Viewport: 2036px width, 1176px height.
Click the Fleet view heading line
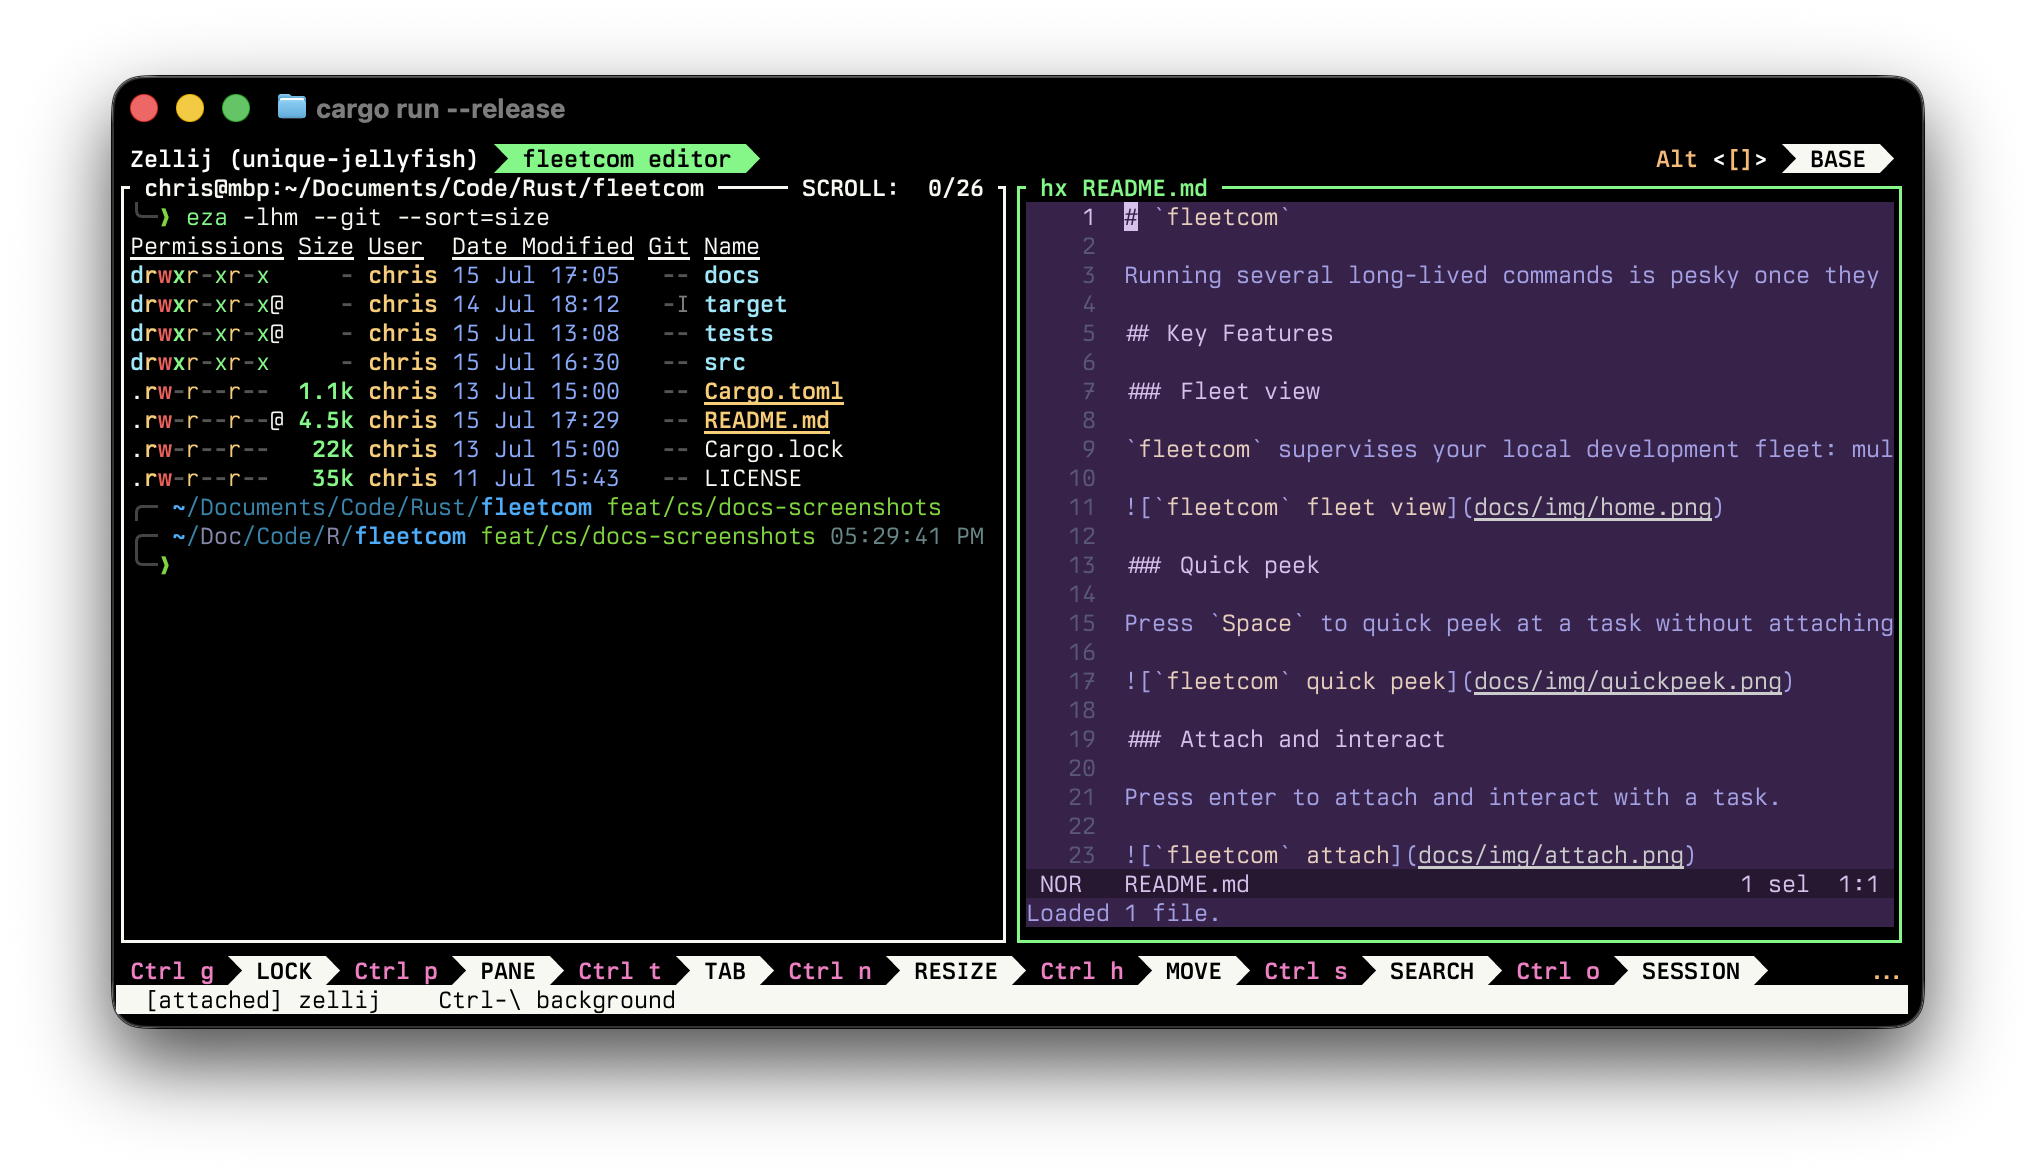tap(1222, 391)
